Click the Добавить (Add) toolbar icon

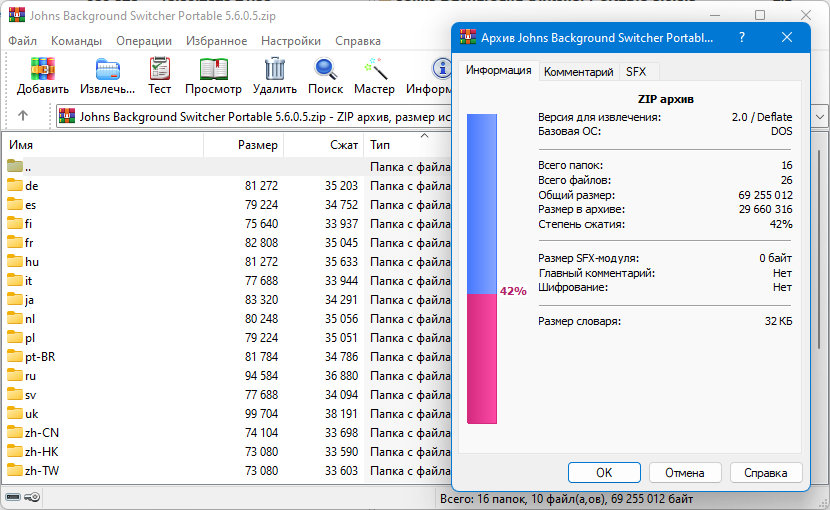[42, 70]
